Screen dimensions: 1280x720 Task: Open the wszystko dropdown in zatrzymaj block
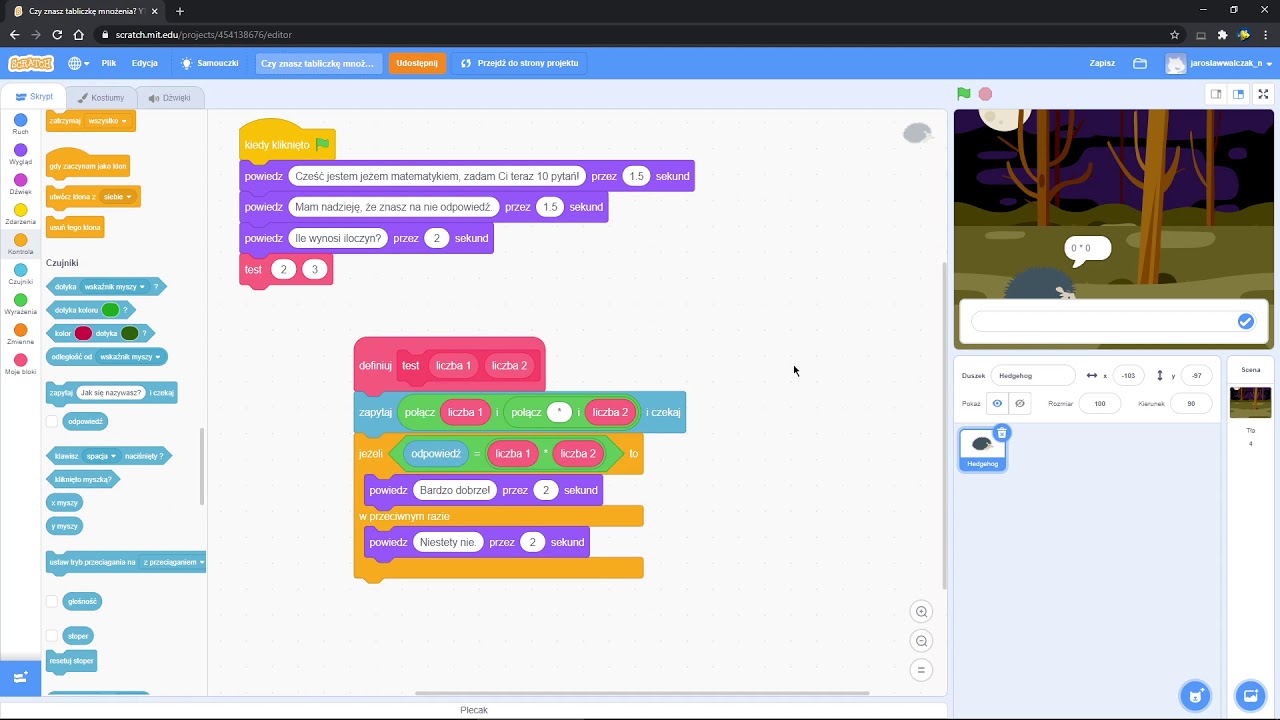tap(108, 121)
